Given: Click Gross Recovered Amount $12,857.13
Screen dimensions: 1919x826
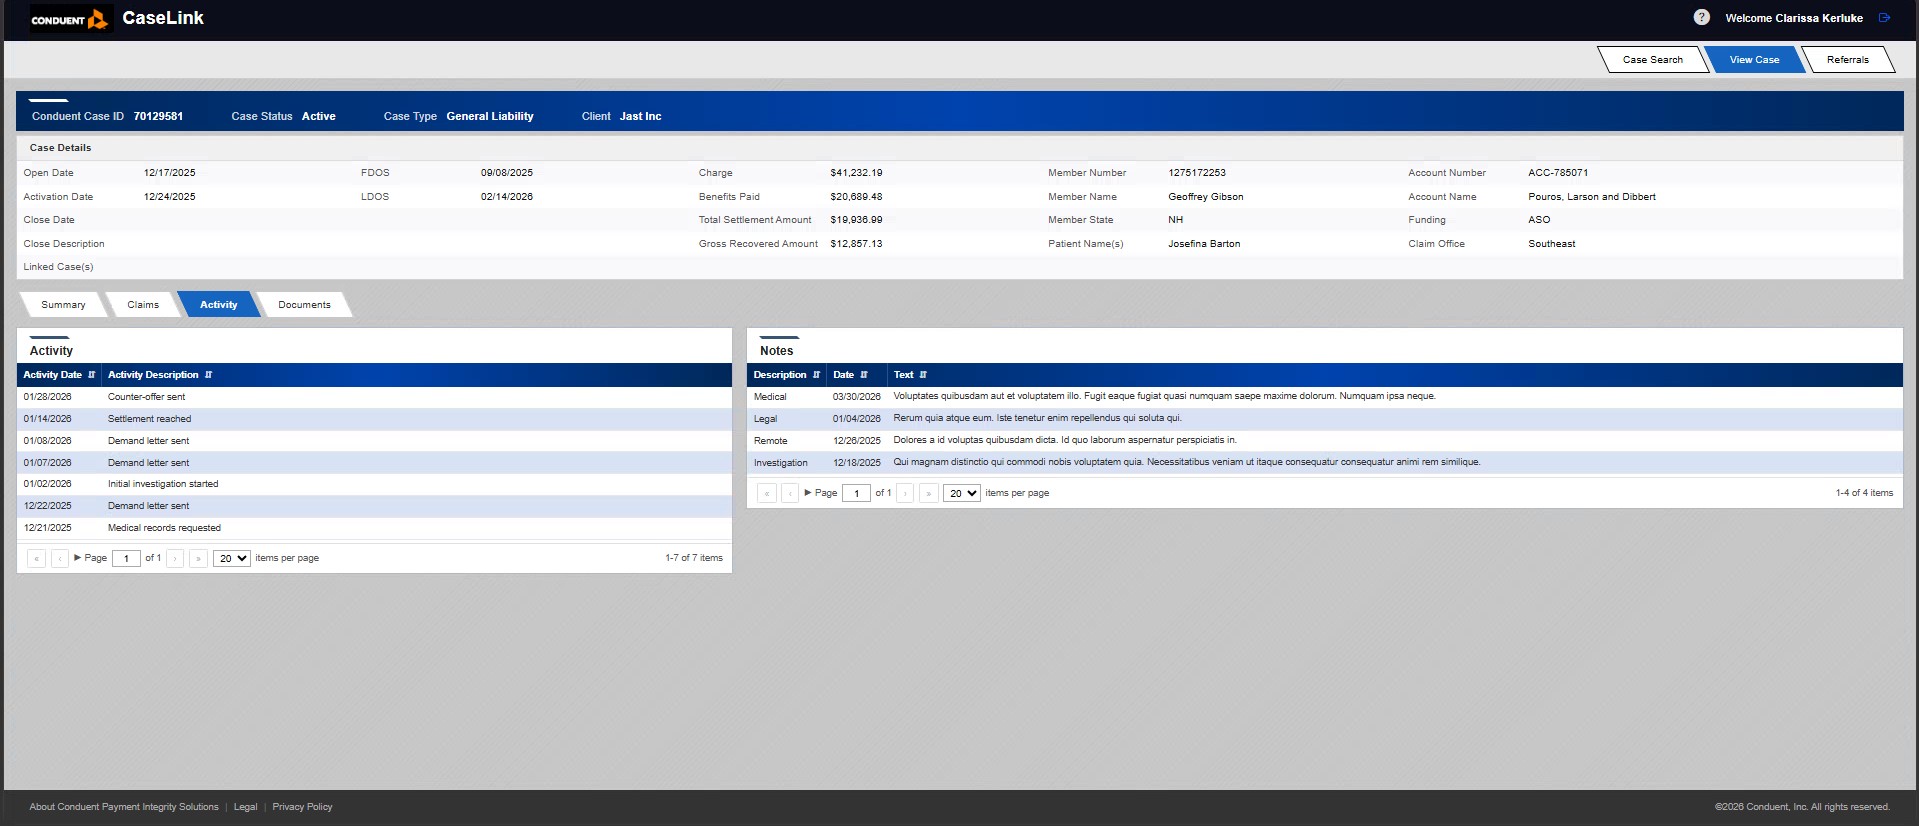Looking at the screenshot, I should pos(856,244).
